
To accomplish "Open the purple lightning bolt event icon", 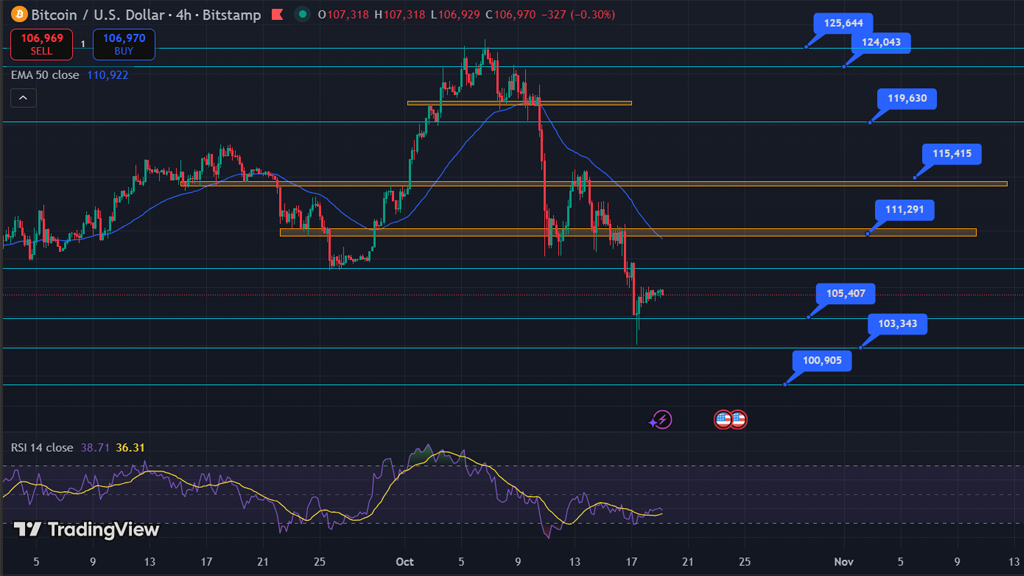I will point(660,420).
